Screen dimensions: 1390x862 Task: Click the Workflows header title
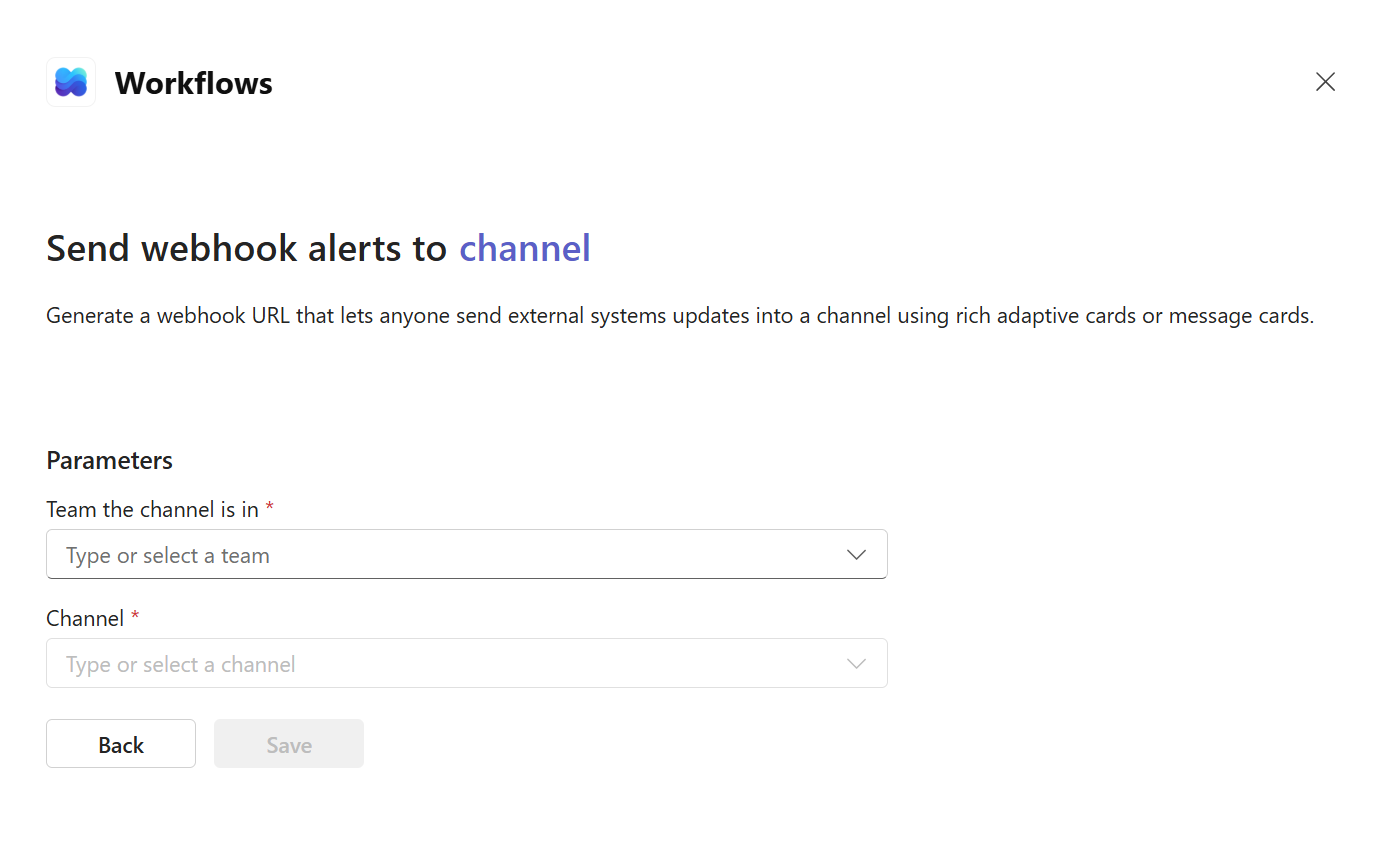pyautogui.click(x=194, y=83)
